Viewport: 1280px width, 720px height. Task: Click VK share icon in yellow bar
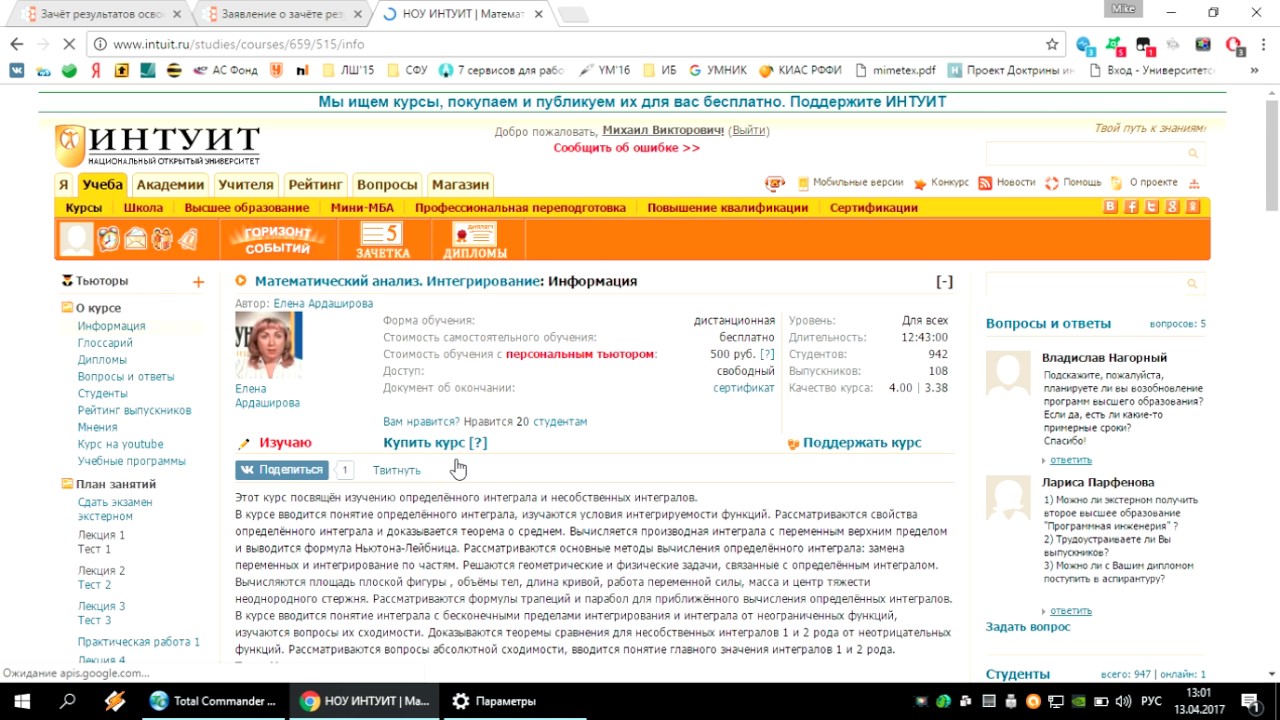click(x=1110, y=207)
